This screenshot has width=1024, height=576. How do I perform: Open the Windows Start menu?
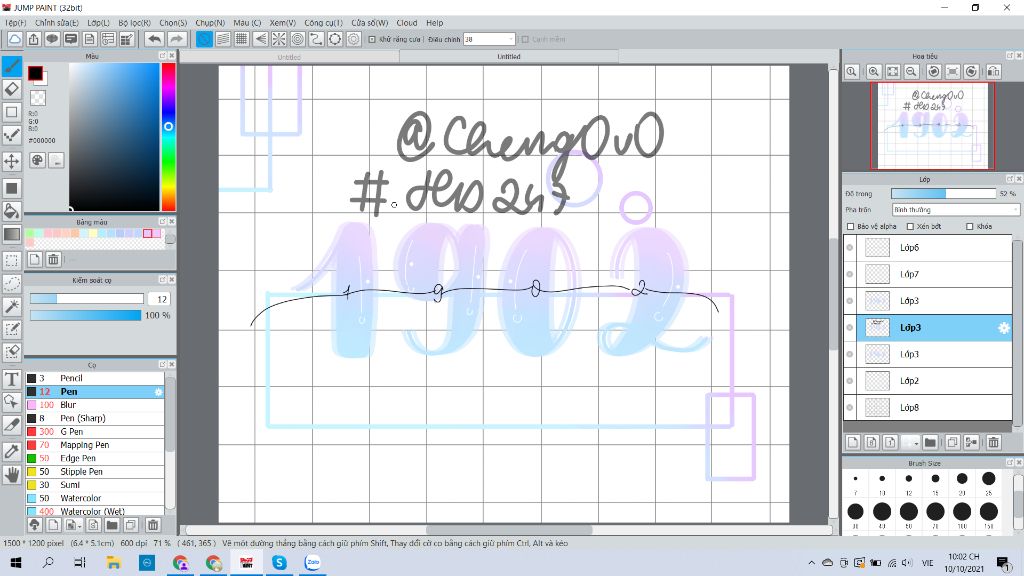tap(16, 562)
